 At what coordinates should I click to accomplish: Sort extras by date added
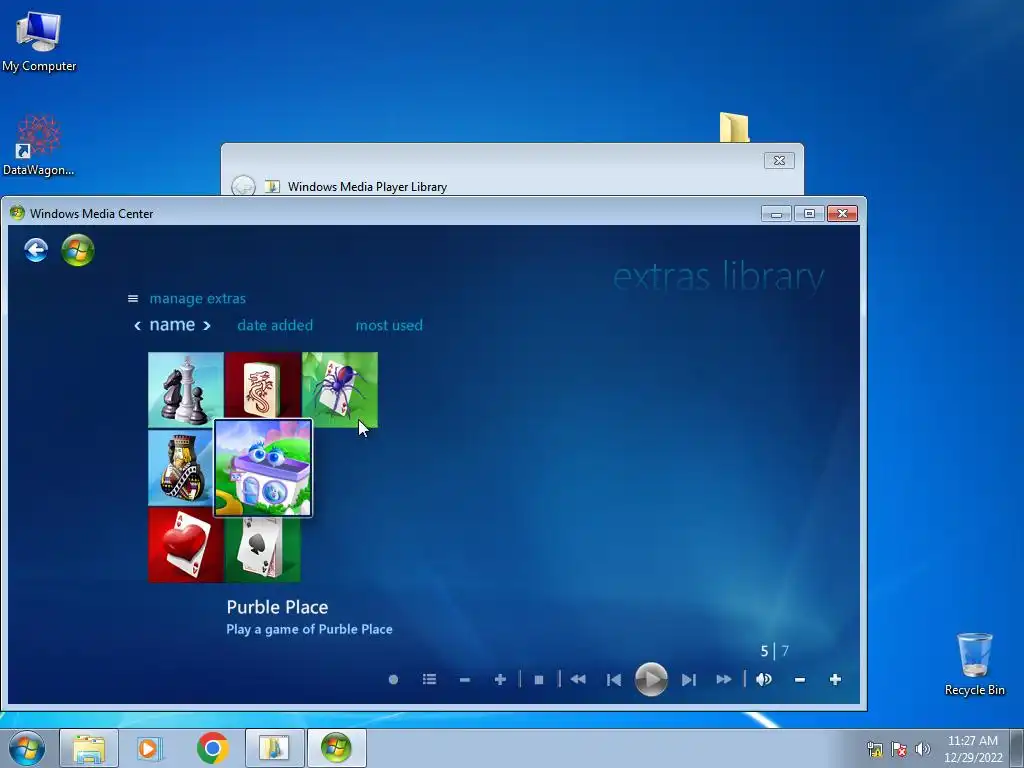coord(275,325)
